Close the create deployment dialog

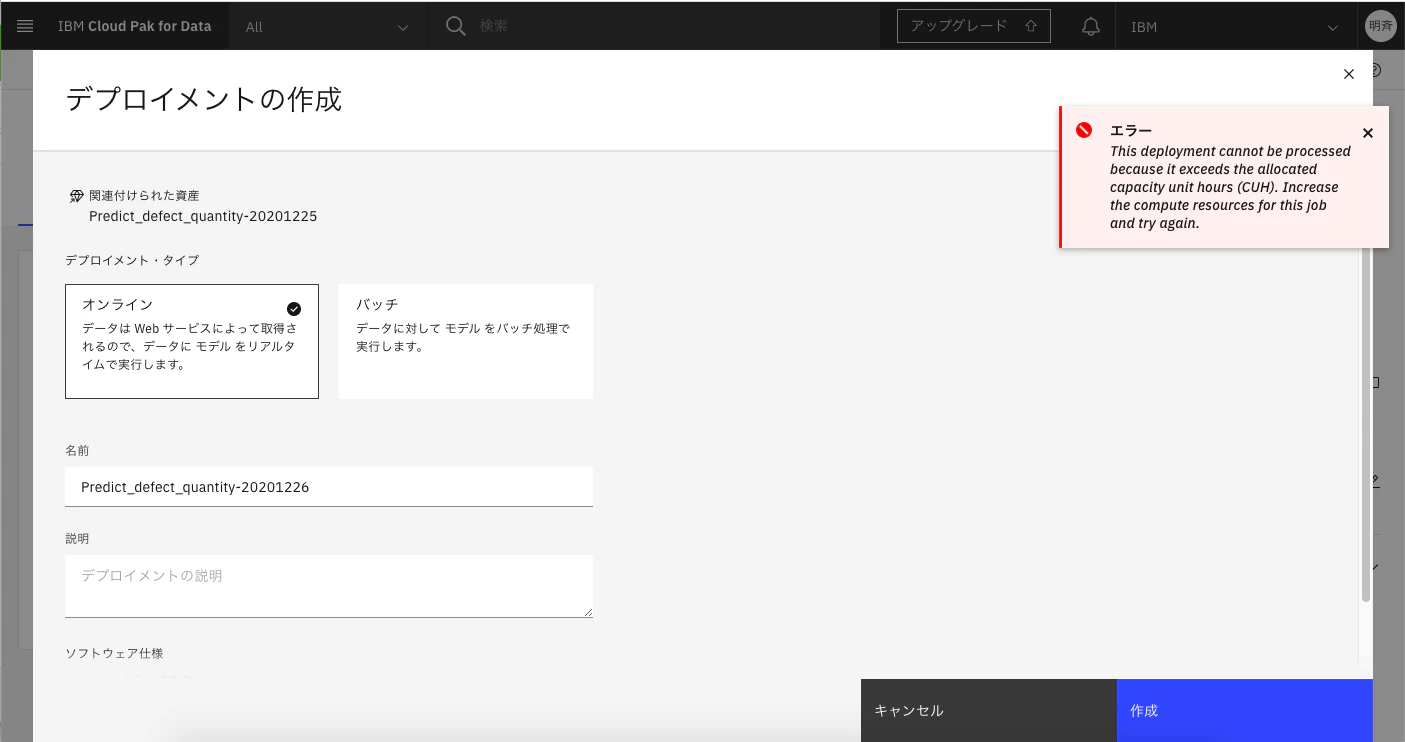(x=1348, y=74)
